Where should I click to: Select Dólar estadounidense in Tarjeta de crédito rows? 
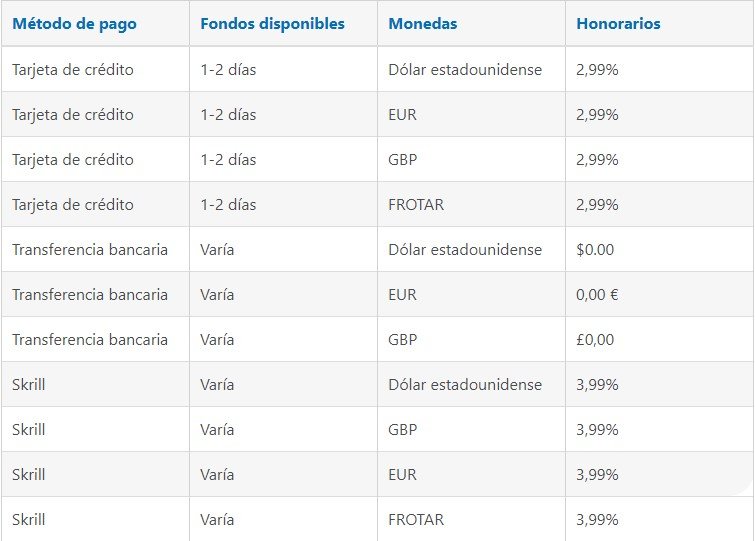point(465,70)
